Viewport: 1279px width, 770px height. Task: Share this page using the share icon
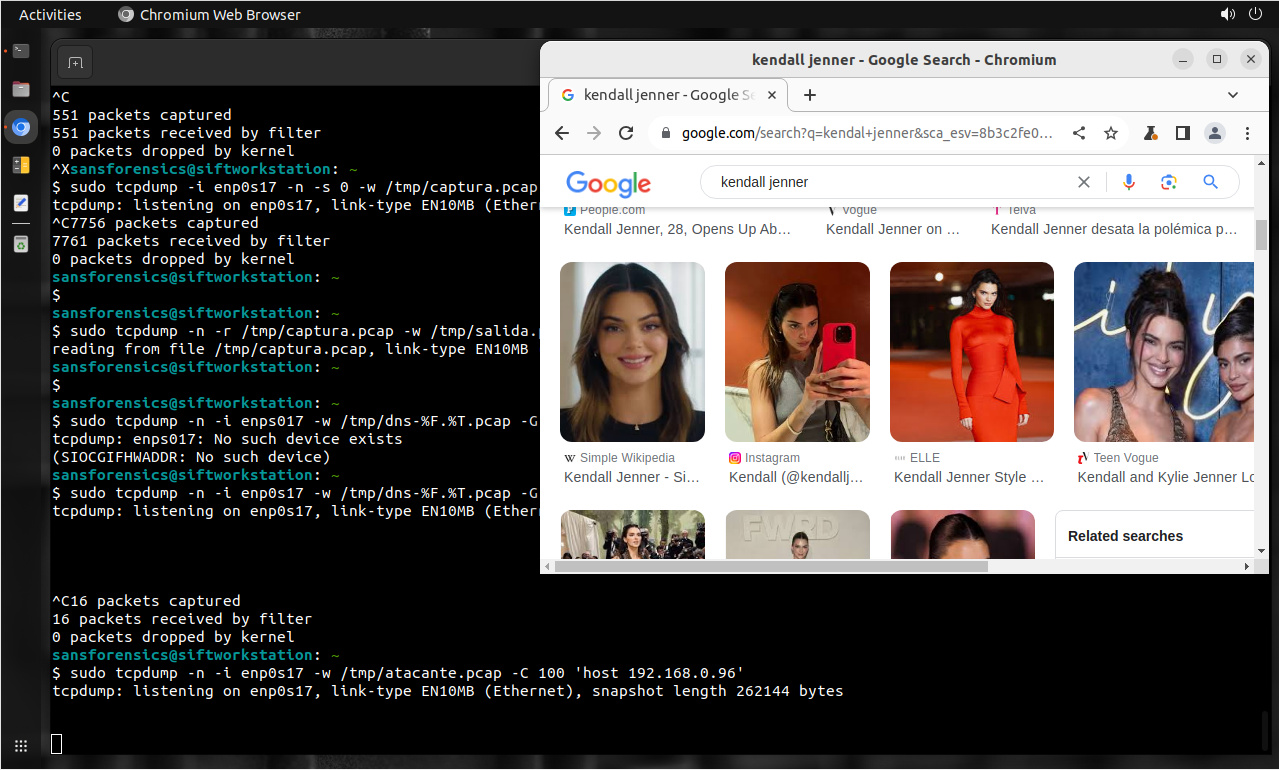[1079, 133]
